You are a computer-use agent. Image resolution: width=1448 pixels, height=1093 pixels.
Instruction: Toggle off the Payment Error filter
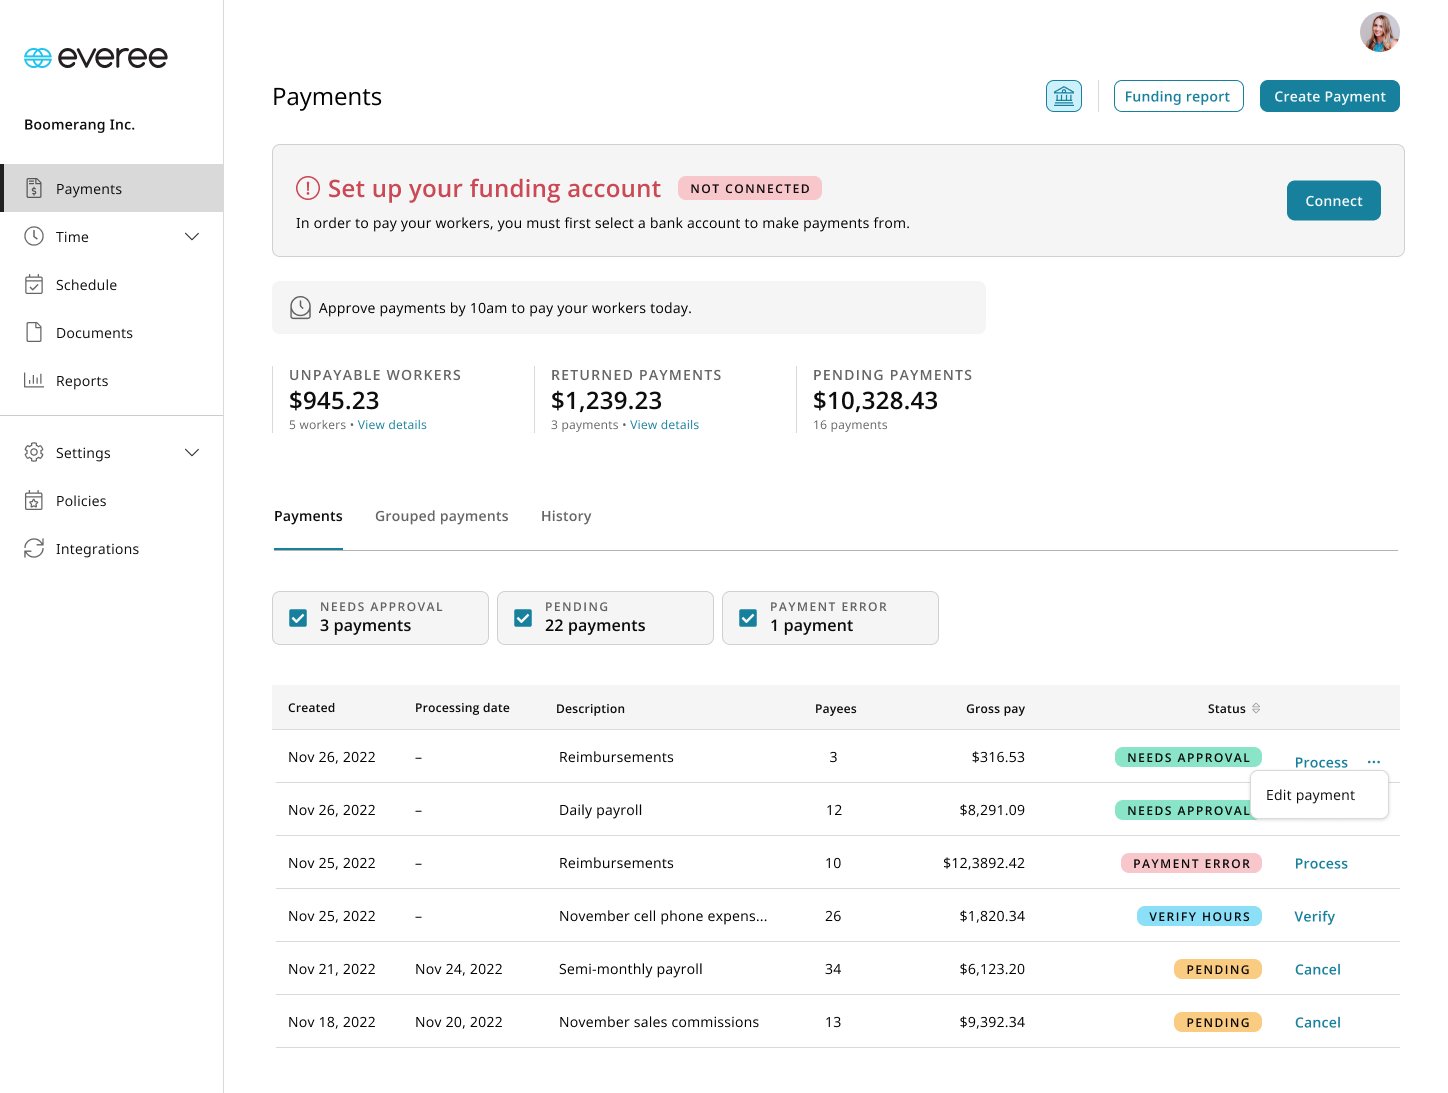click(747, 618)
